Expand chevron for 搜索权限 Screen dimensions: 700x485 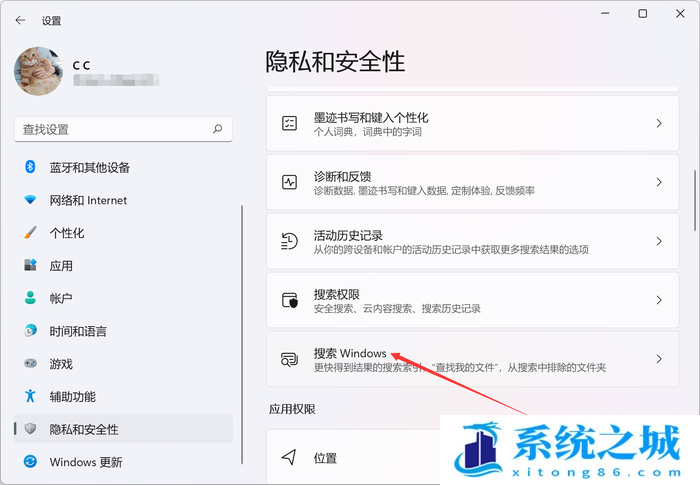[x=659, y=300]
